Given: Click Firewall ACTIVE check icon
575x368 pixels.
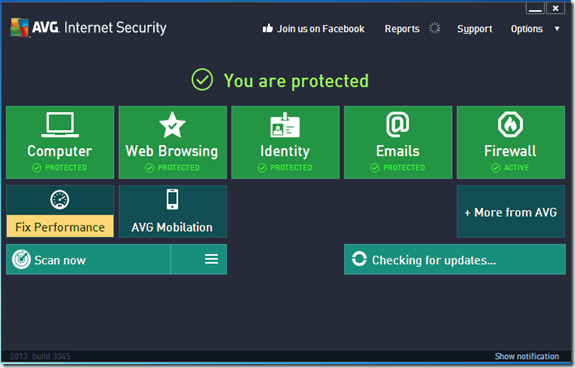Looking at the screenshot, I should click(x=495, y=168).
